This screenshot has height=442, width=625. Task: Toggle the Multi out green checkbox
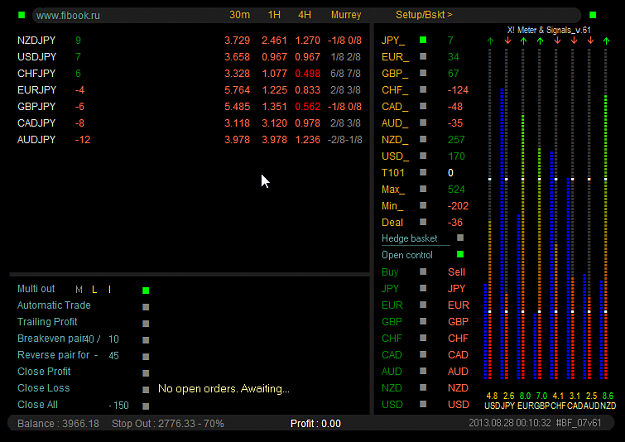pos(146,290)
